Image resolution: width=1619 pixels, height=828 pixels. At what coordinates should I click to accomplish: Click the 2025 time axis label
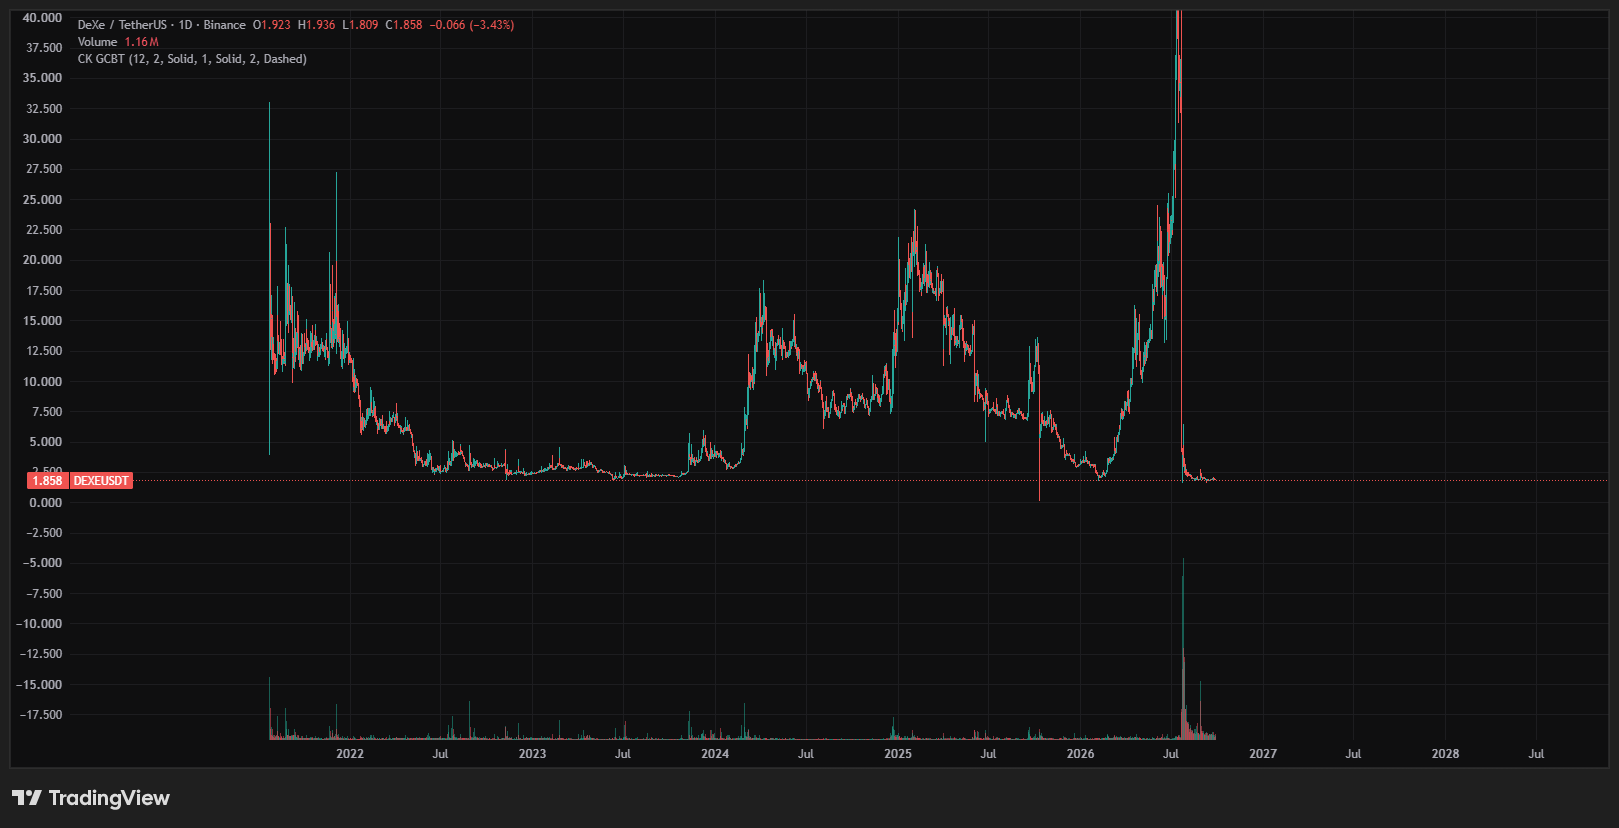[x=898, y=754]
